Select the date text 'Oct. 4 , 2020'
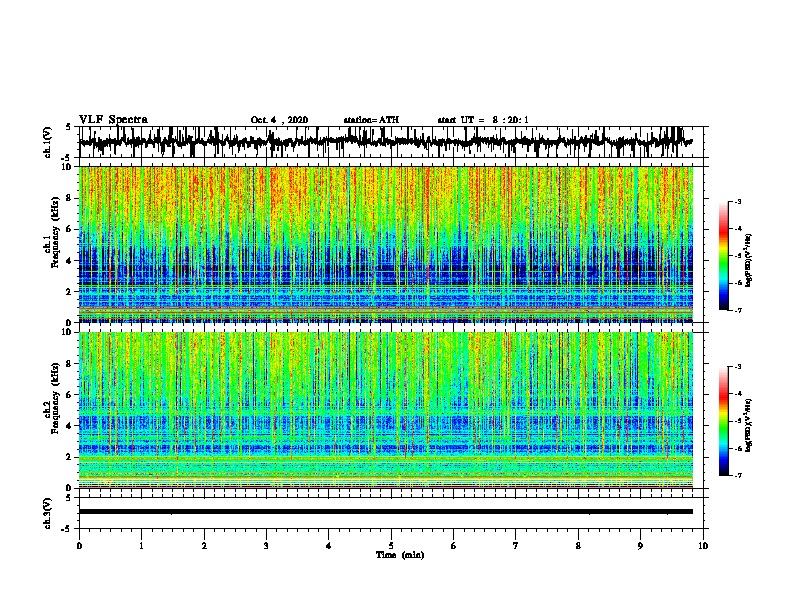Viewport: 792px width, 612px height. coord(279,120)
